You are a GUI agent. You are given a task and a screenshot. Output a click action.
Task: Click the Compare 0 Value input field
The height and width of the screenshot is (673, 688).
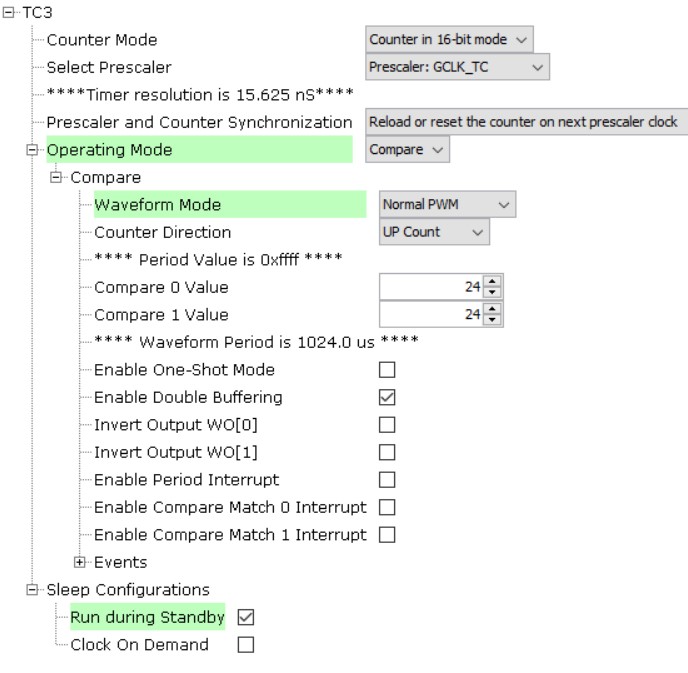430,288
